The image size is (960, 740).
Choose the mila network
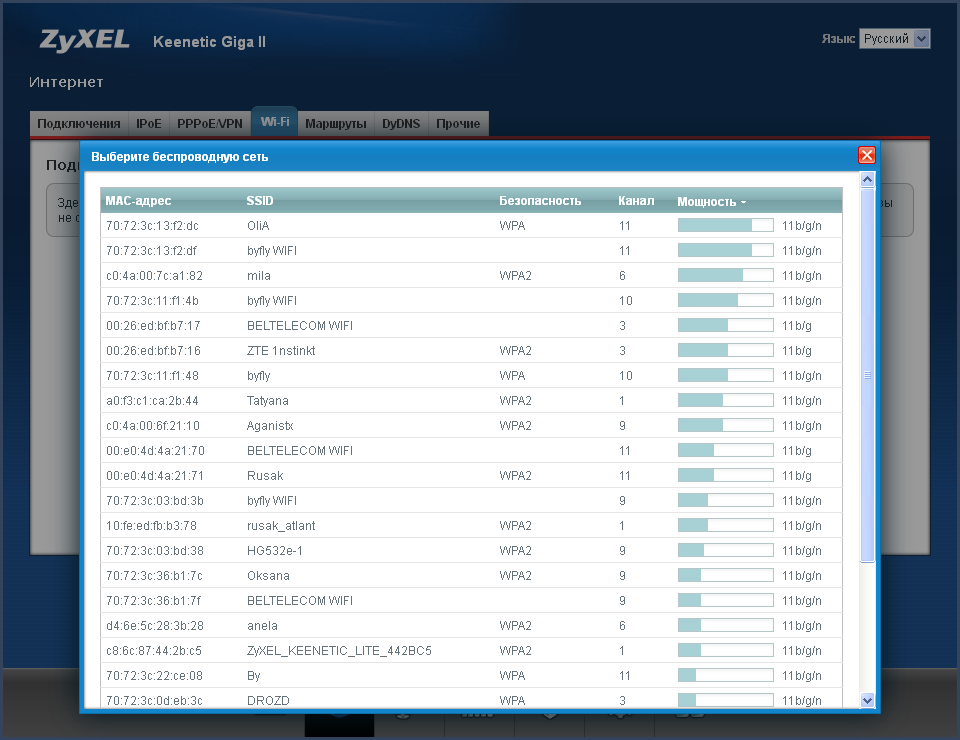471,276
